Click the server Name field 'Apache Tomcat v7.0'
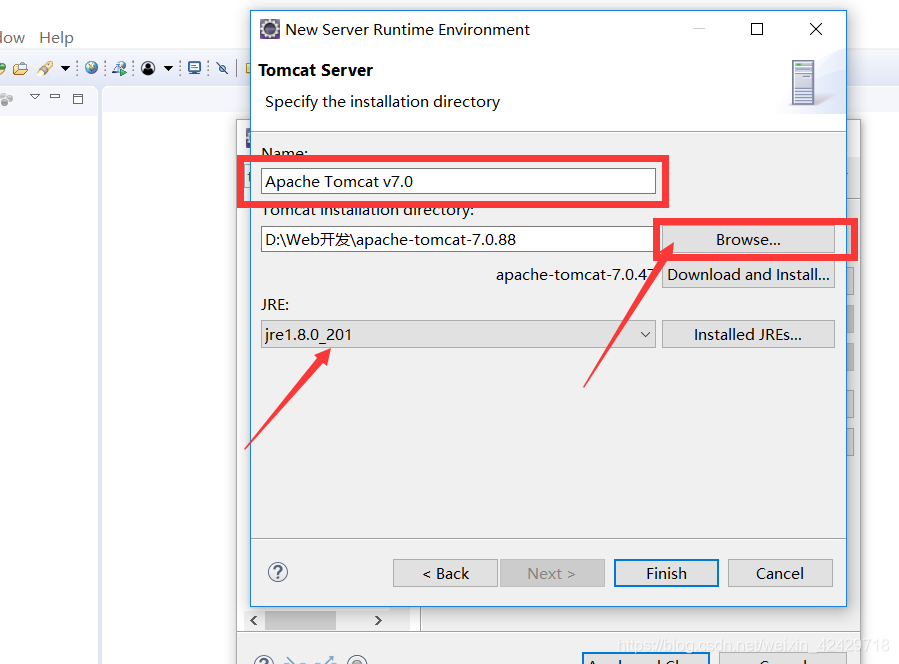Image resolution: width=899 pixels, height=664 pixels. (x=458, y=181)
